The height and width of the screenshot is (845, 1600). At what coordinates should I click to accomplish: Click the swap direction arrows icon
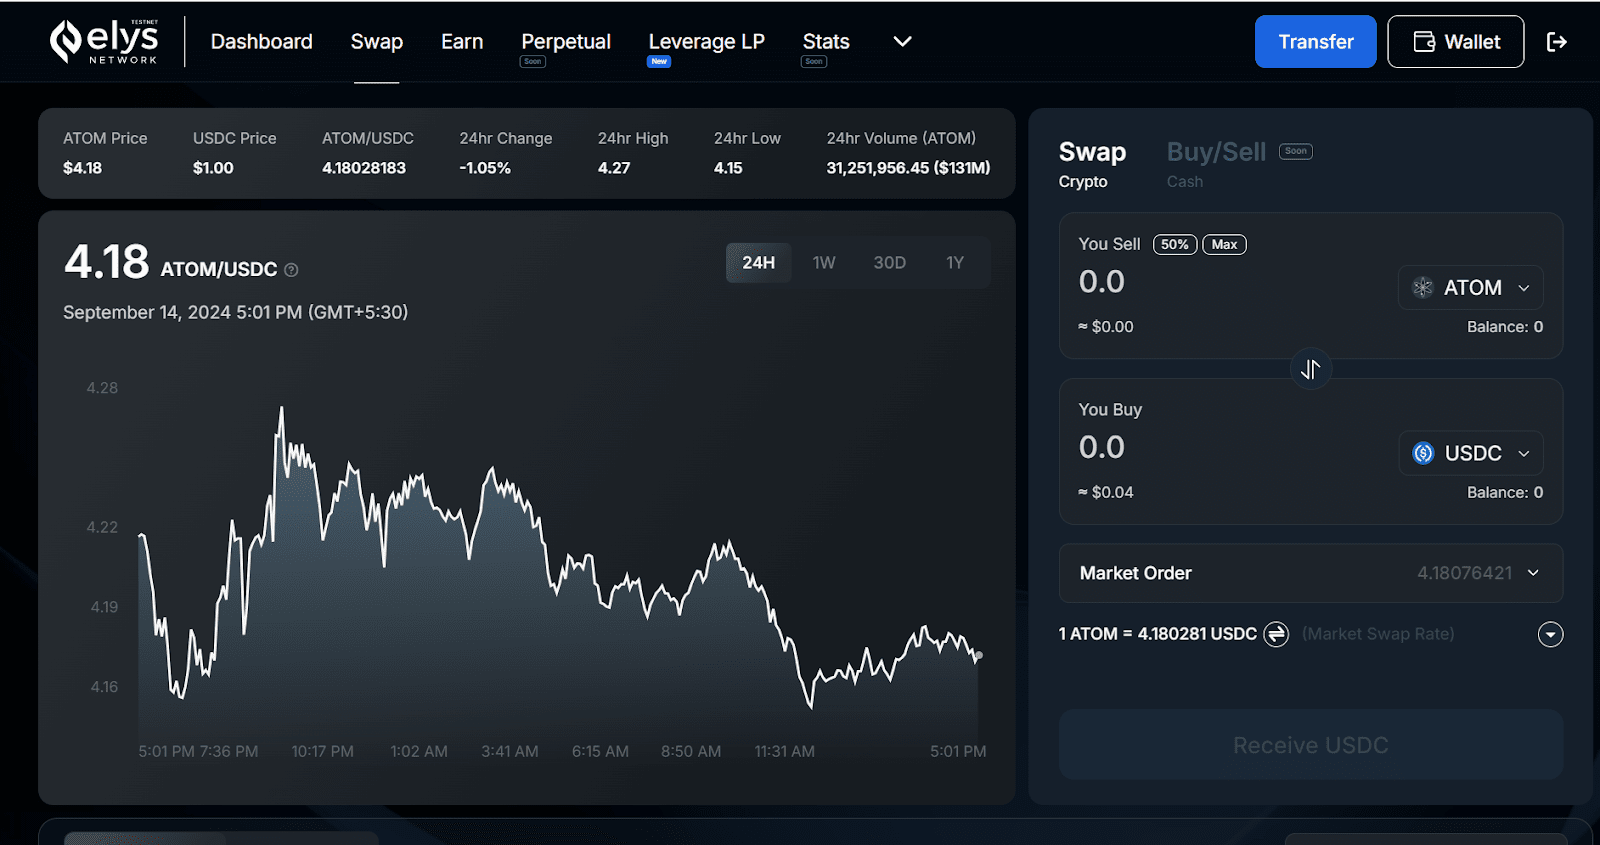click(x=1310, y=370)
